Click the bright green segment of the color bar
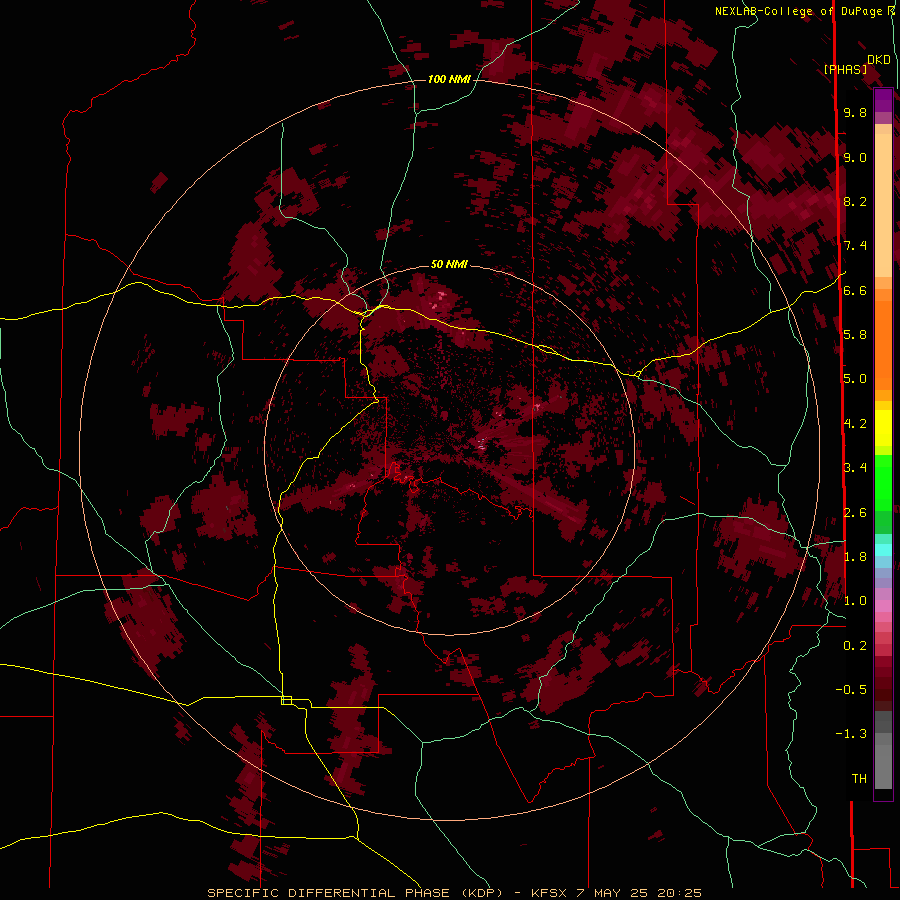Image resolution: width=900 pixels, height=900 pixels. pos(883,482)
